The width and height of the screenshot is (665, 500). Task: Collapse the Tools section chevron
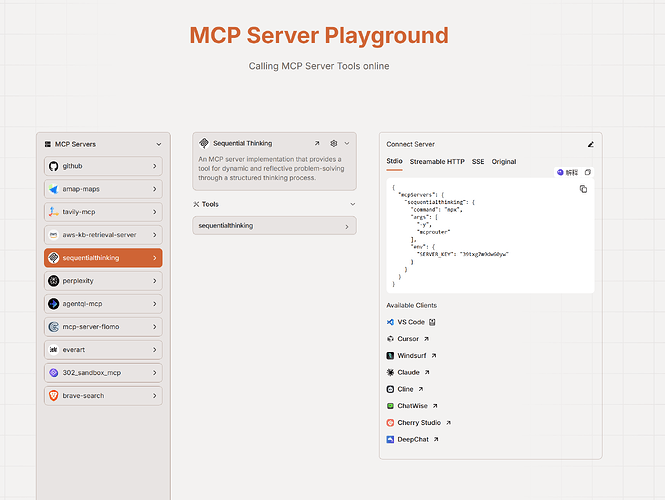[x=352, y=204]
